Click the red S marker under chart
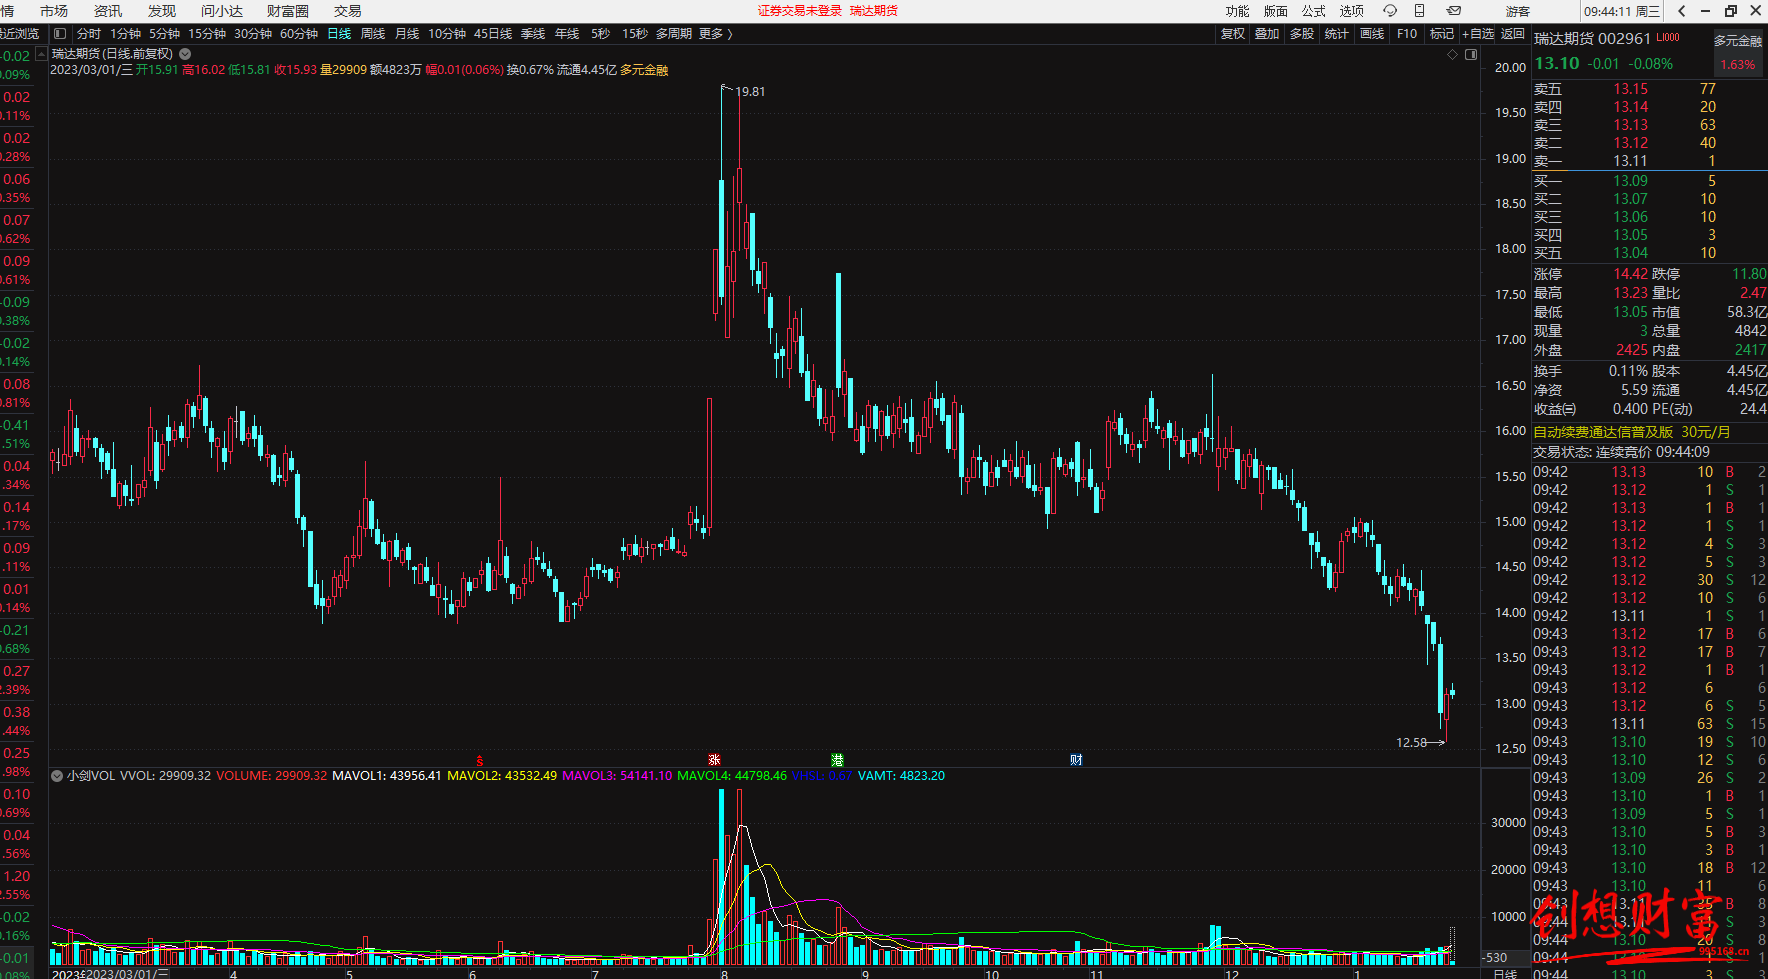Image resolution: width=1768 pixels, height=979 pixels. (480, 761)
